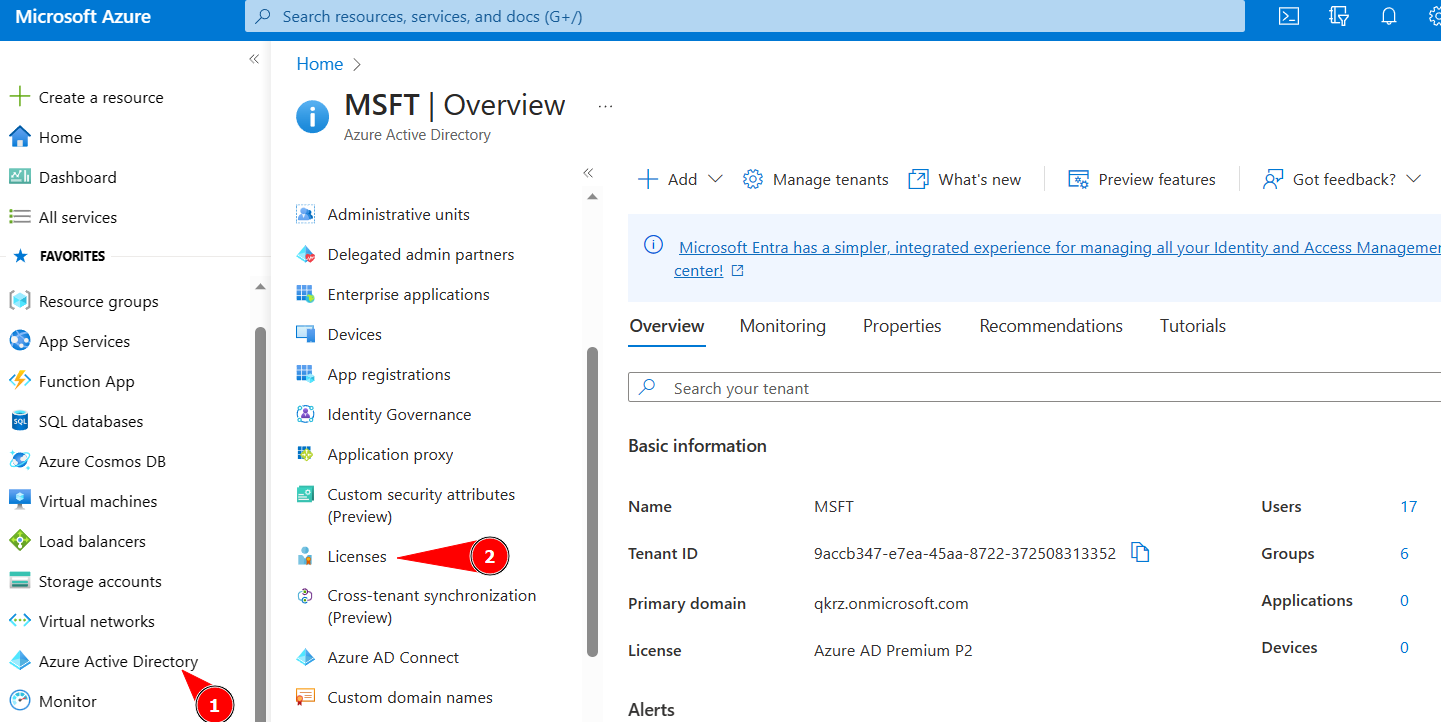Copy the Tenant ID to clipboard
The width and height of the screenshot is (1441, 722).
click(x=1140, y=552)
